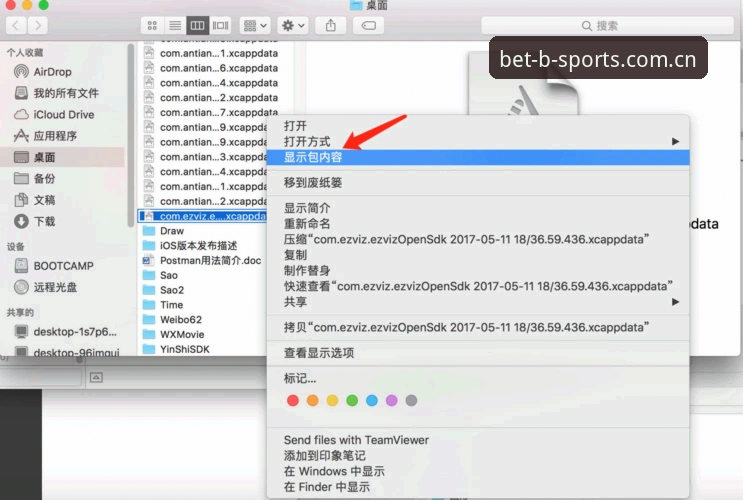
Task: Choose 查看显示选项 in context menu
Action: tap(478, 353)
